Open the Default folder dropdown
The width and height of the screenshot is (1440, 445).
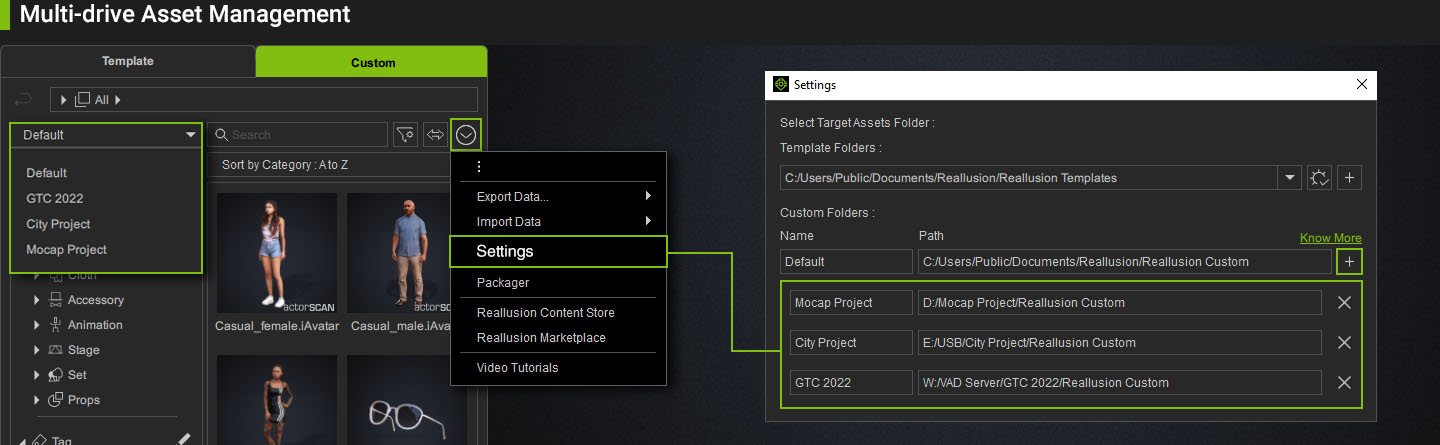[x=107, y=135]
